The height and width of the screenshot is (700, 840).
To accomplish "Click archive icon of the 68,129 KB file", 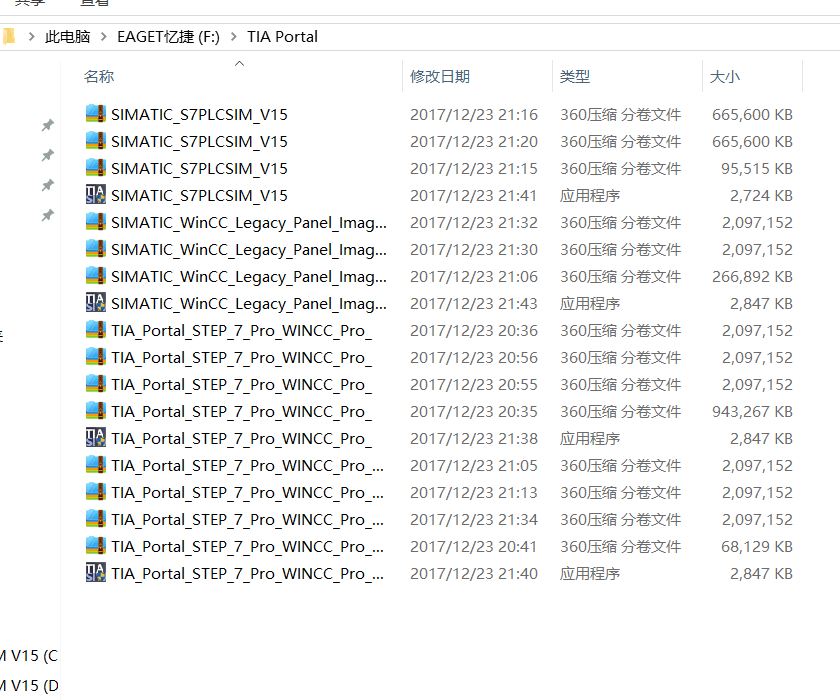I will click(95, 545).
